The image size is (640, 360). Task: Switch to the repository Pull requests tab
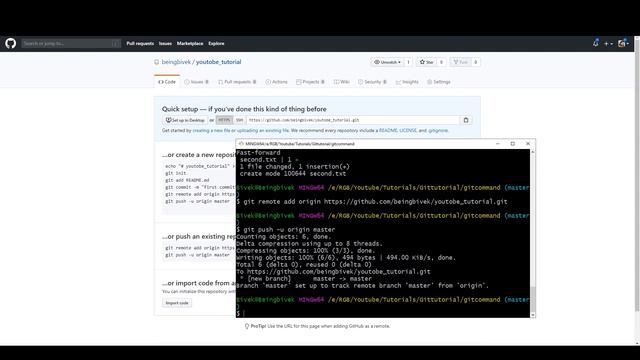click(x=237, y=82)
